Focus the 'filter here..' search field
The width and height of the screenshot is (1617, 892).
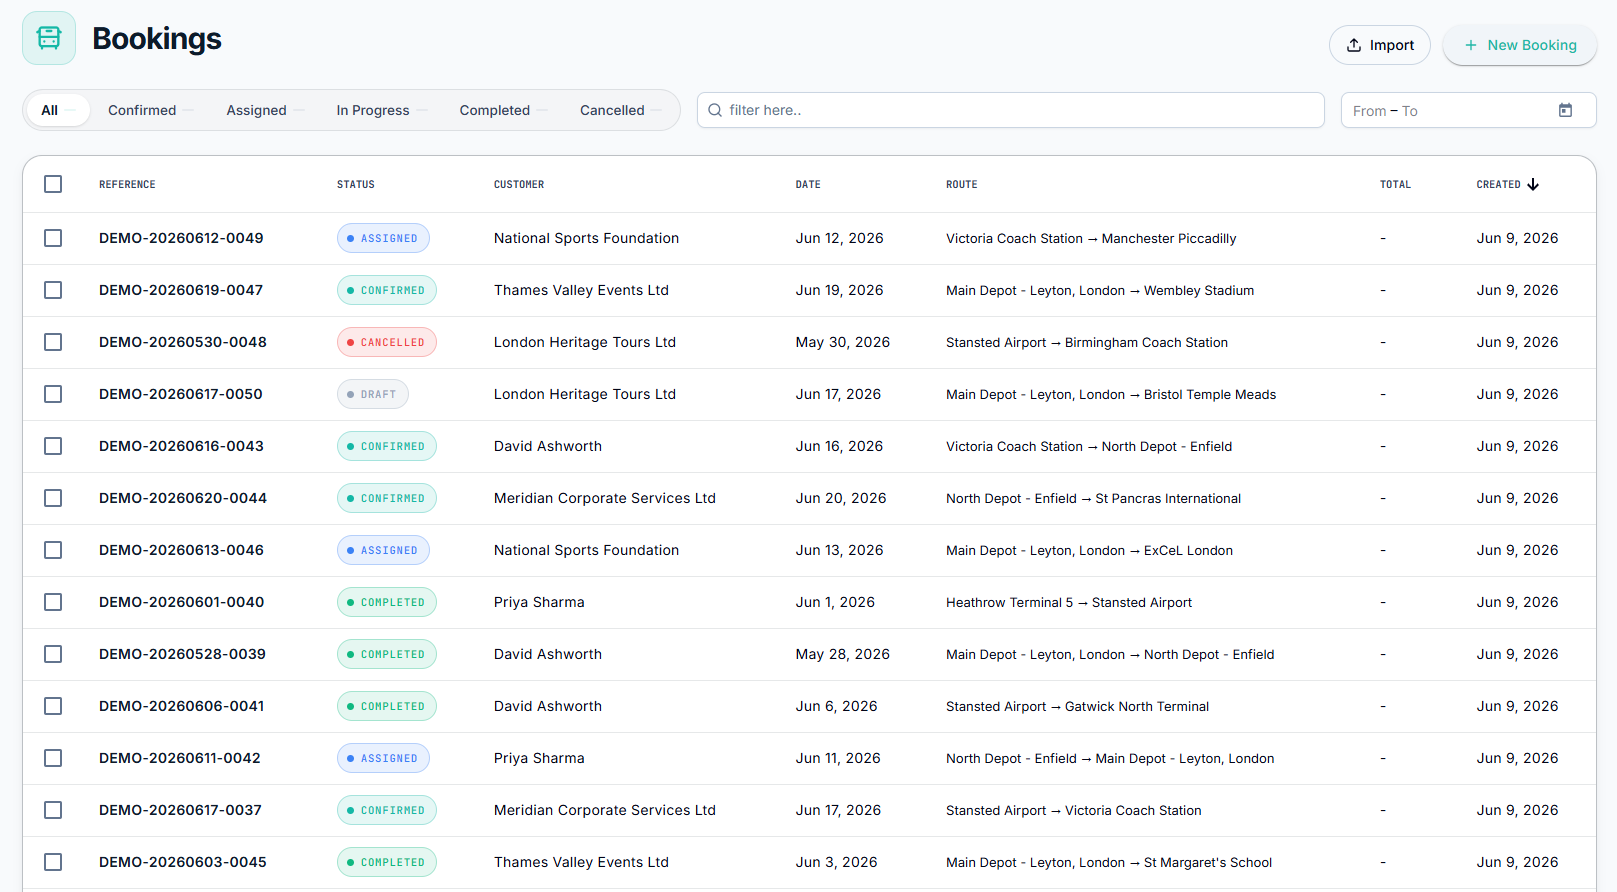(x=1010, y=110)
